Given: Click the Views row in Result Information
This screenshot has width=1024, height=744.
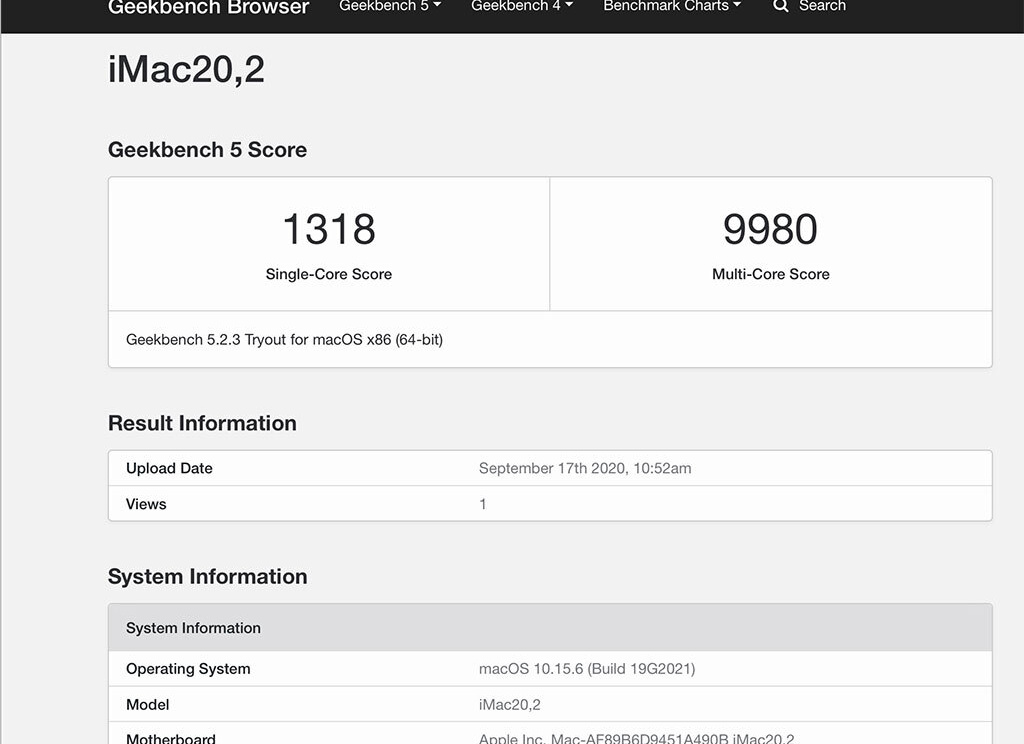Looking at the screenshot, I should 146,504.
